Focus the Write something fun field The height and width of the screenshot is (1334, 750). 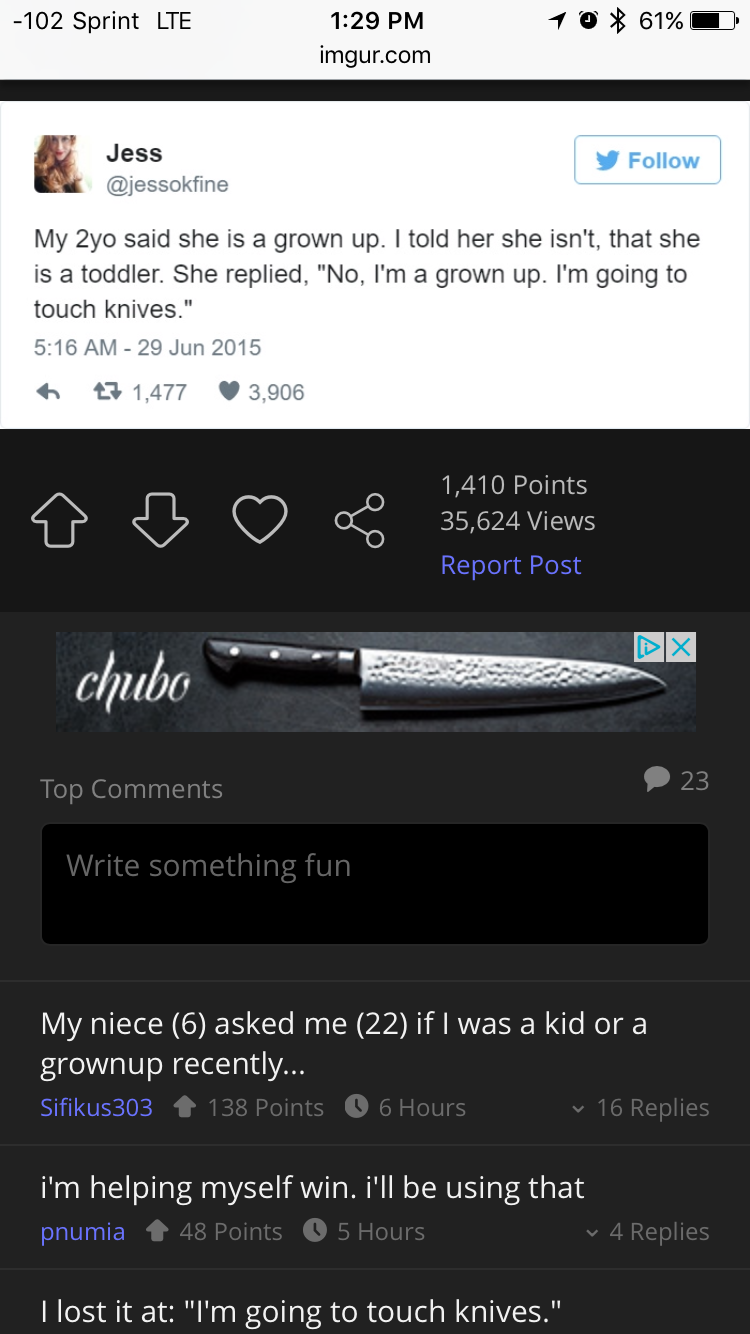click(374, 883)
